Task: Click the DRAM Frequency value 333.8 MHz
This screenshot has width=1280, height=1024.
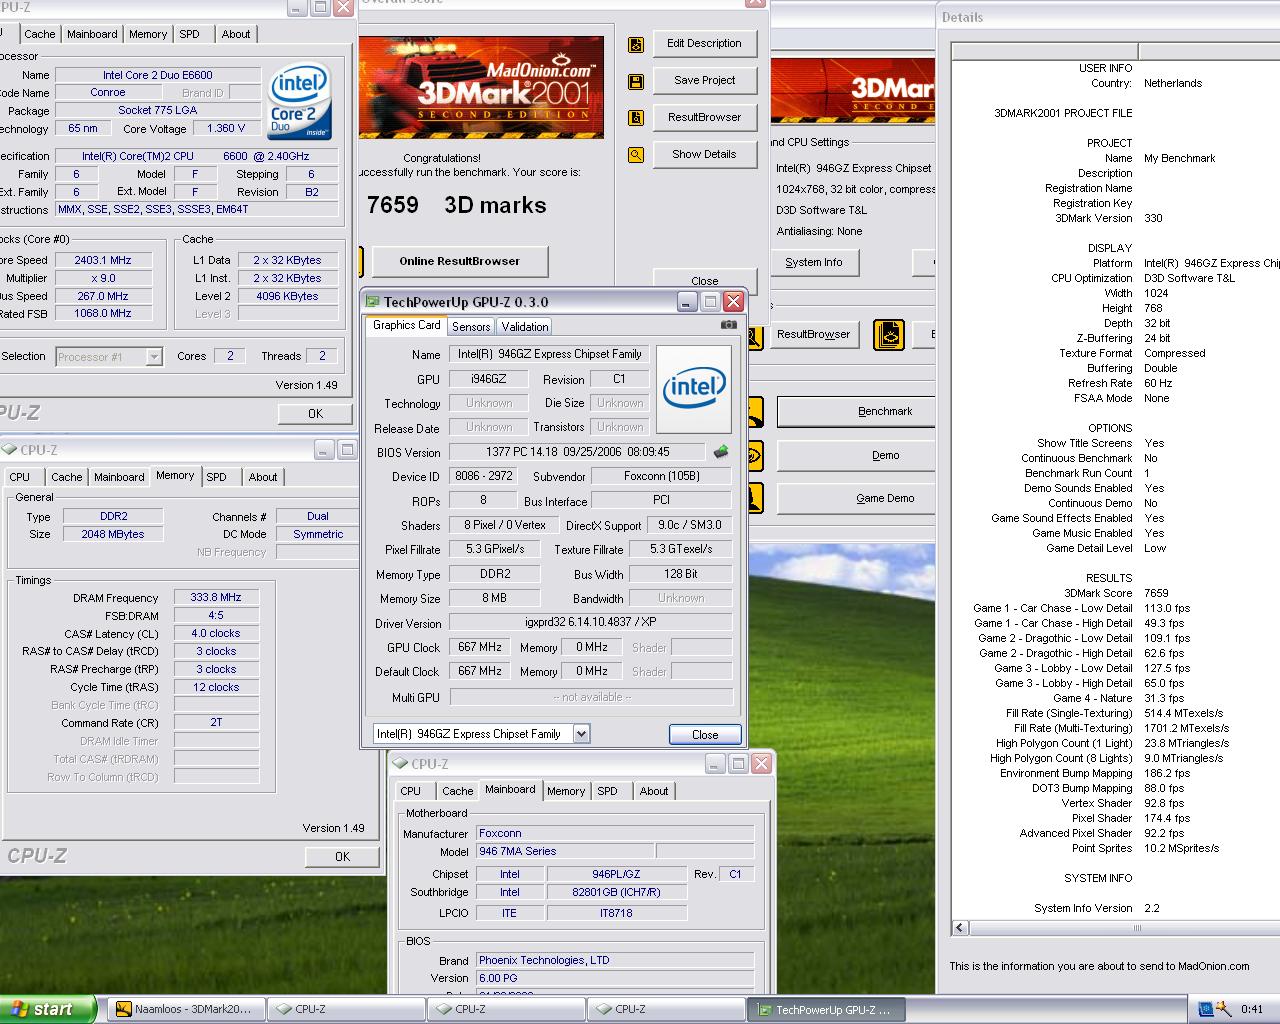Action: 216,598
